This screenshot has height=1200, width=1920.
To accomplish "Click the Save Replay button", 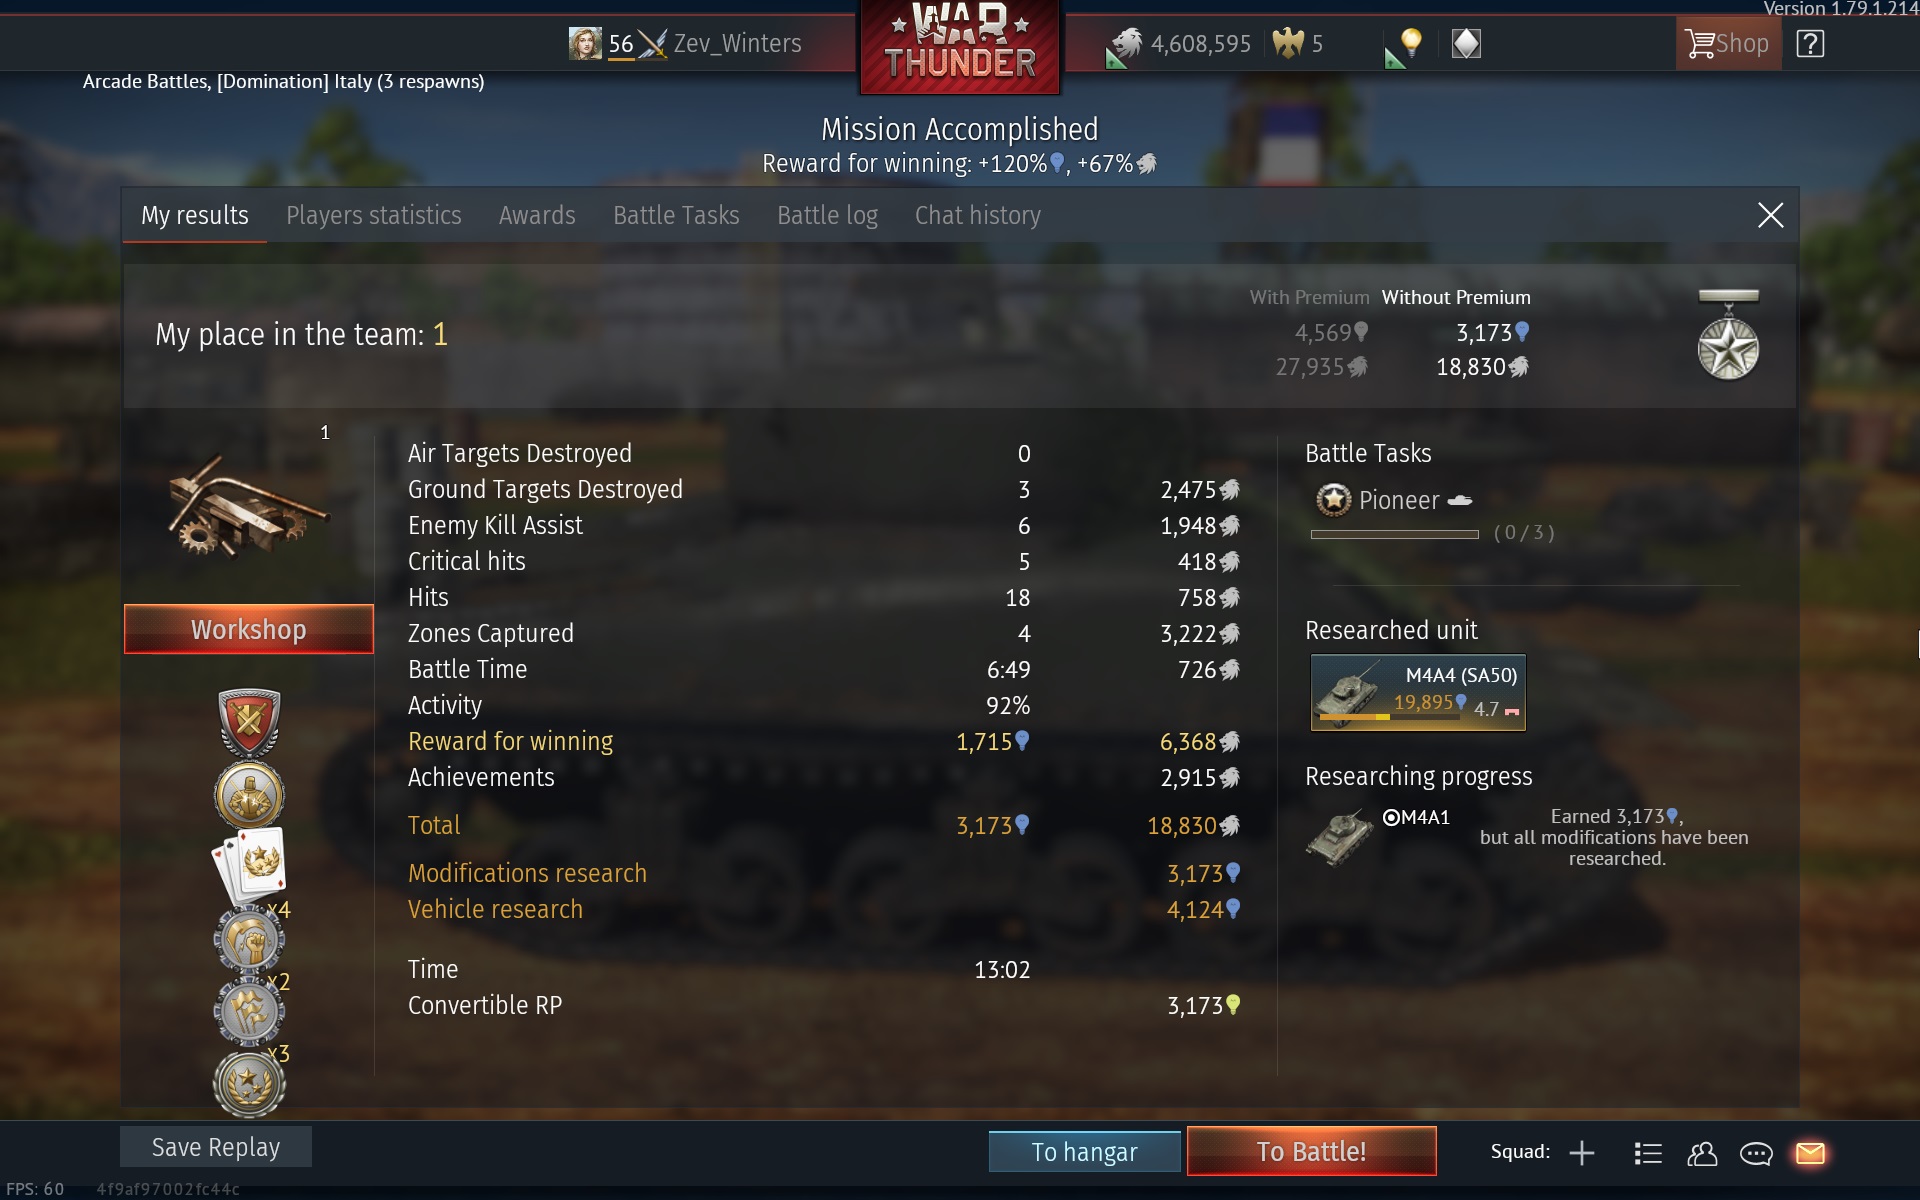I will pos(216,1147).
